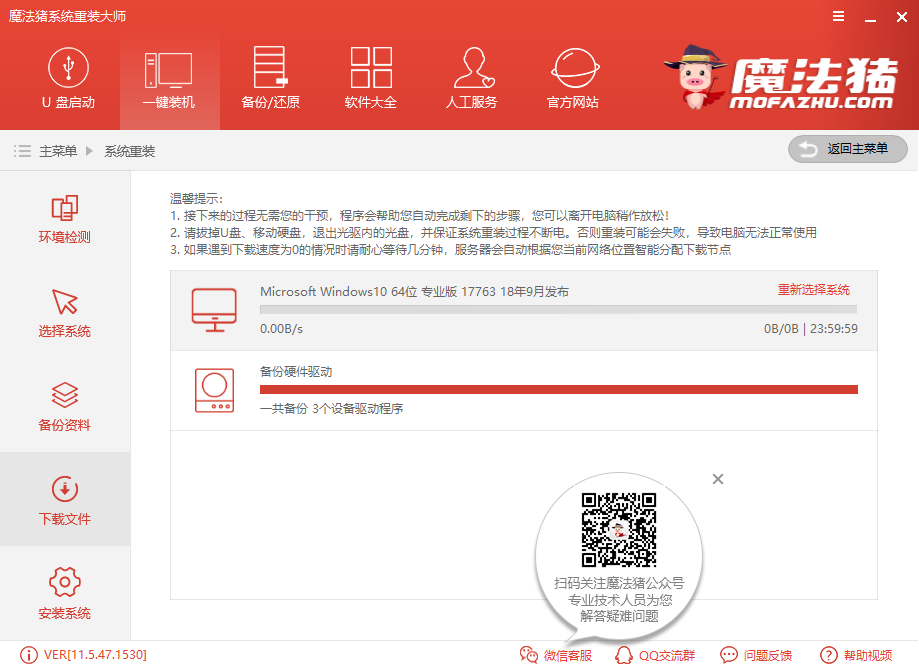This screenshot has width=919, height=670.
Task: Dismiss the QR code popup
Action: (717, 479)
